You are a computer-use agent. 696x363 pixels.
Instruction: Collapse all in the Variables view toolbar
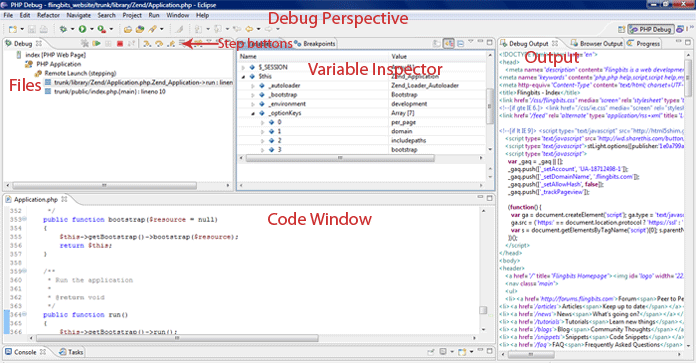point(460,43)
